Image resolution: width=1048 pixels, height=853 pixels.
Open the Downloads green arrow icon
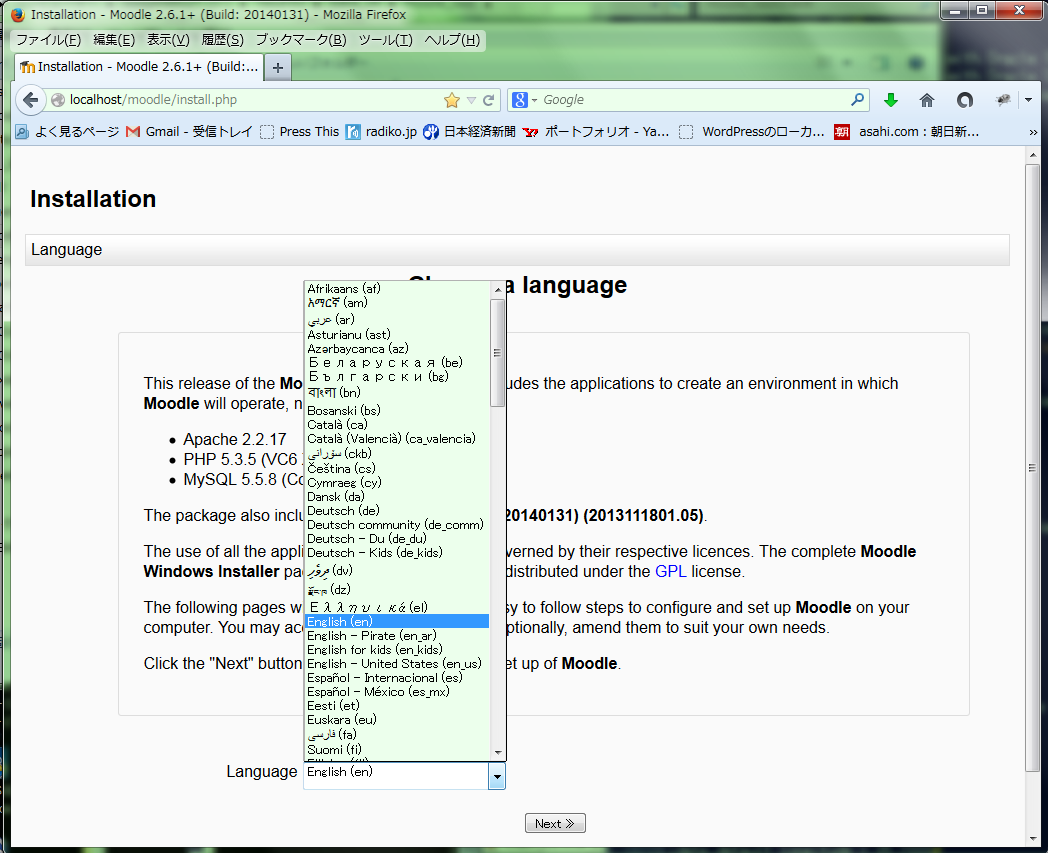890,100
